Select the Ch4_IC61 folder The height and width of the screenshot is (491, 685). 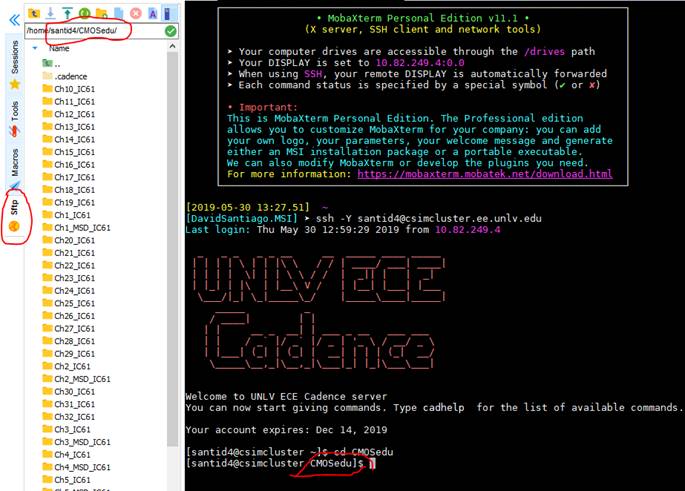point(66,455)
